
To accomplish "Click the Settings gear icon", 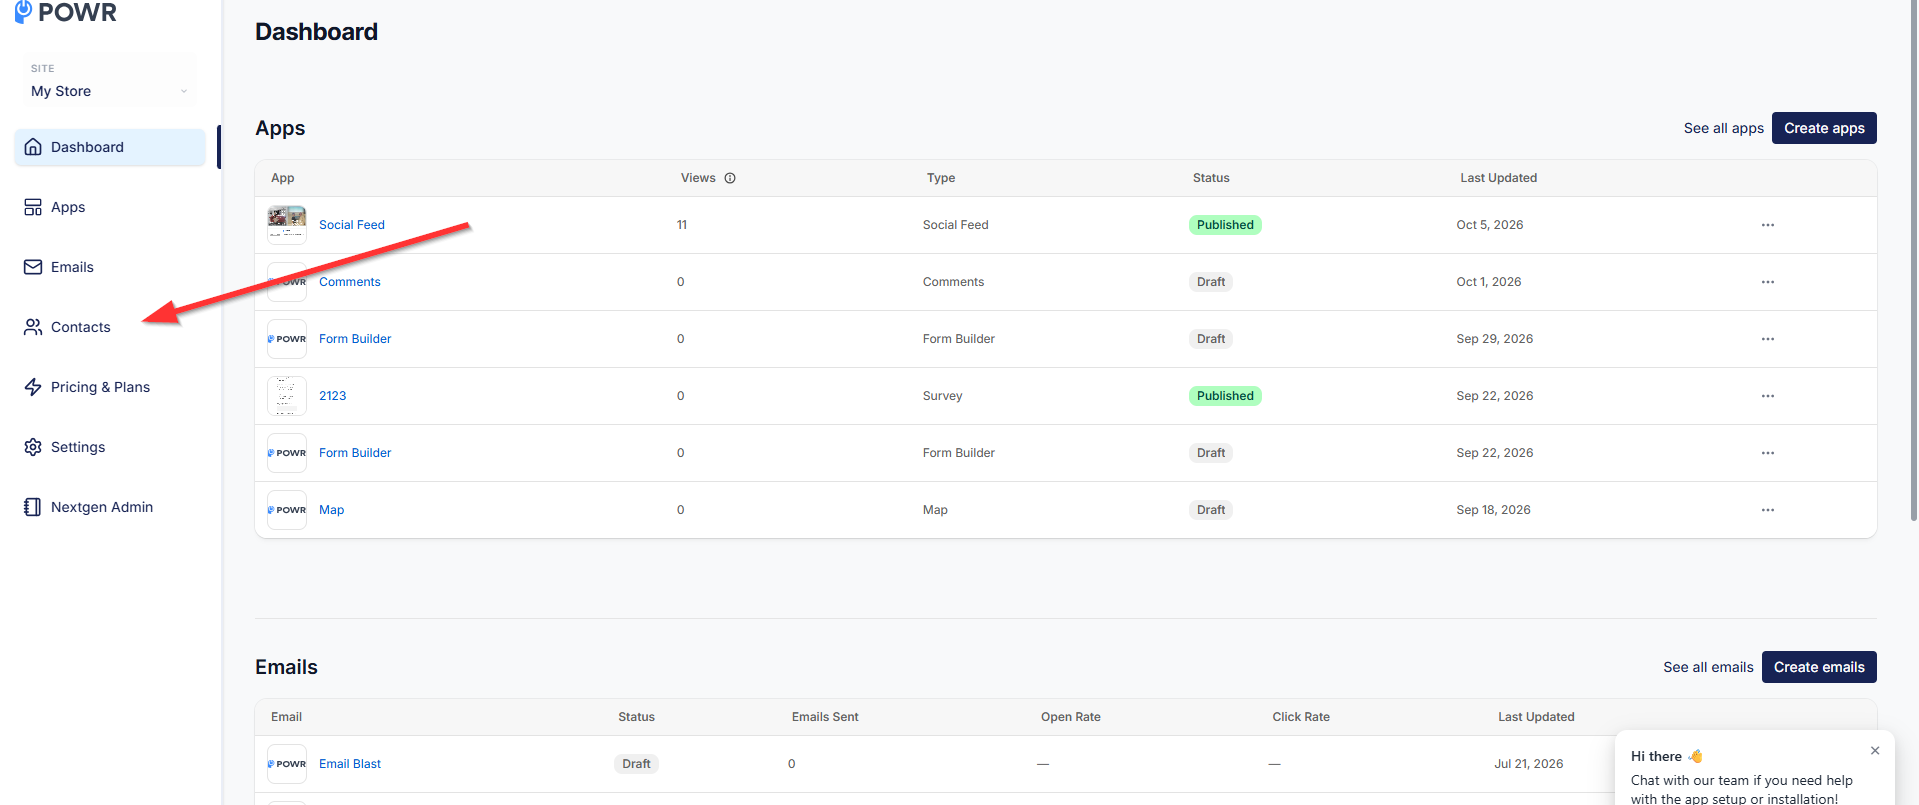I will tap(33, 447).
